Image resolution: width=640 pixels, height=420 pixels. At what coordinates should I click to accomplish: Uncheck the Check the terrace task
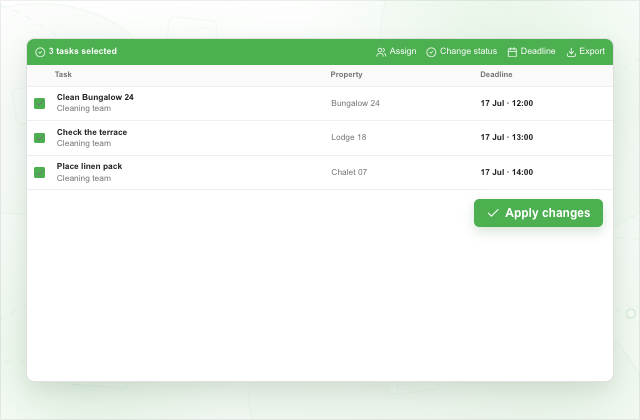click(x=40, y=138)
